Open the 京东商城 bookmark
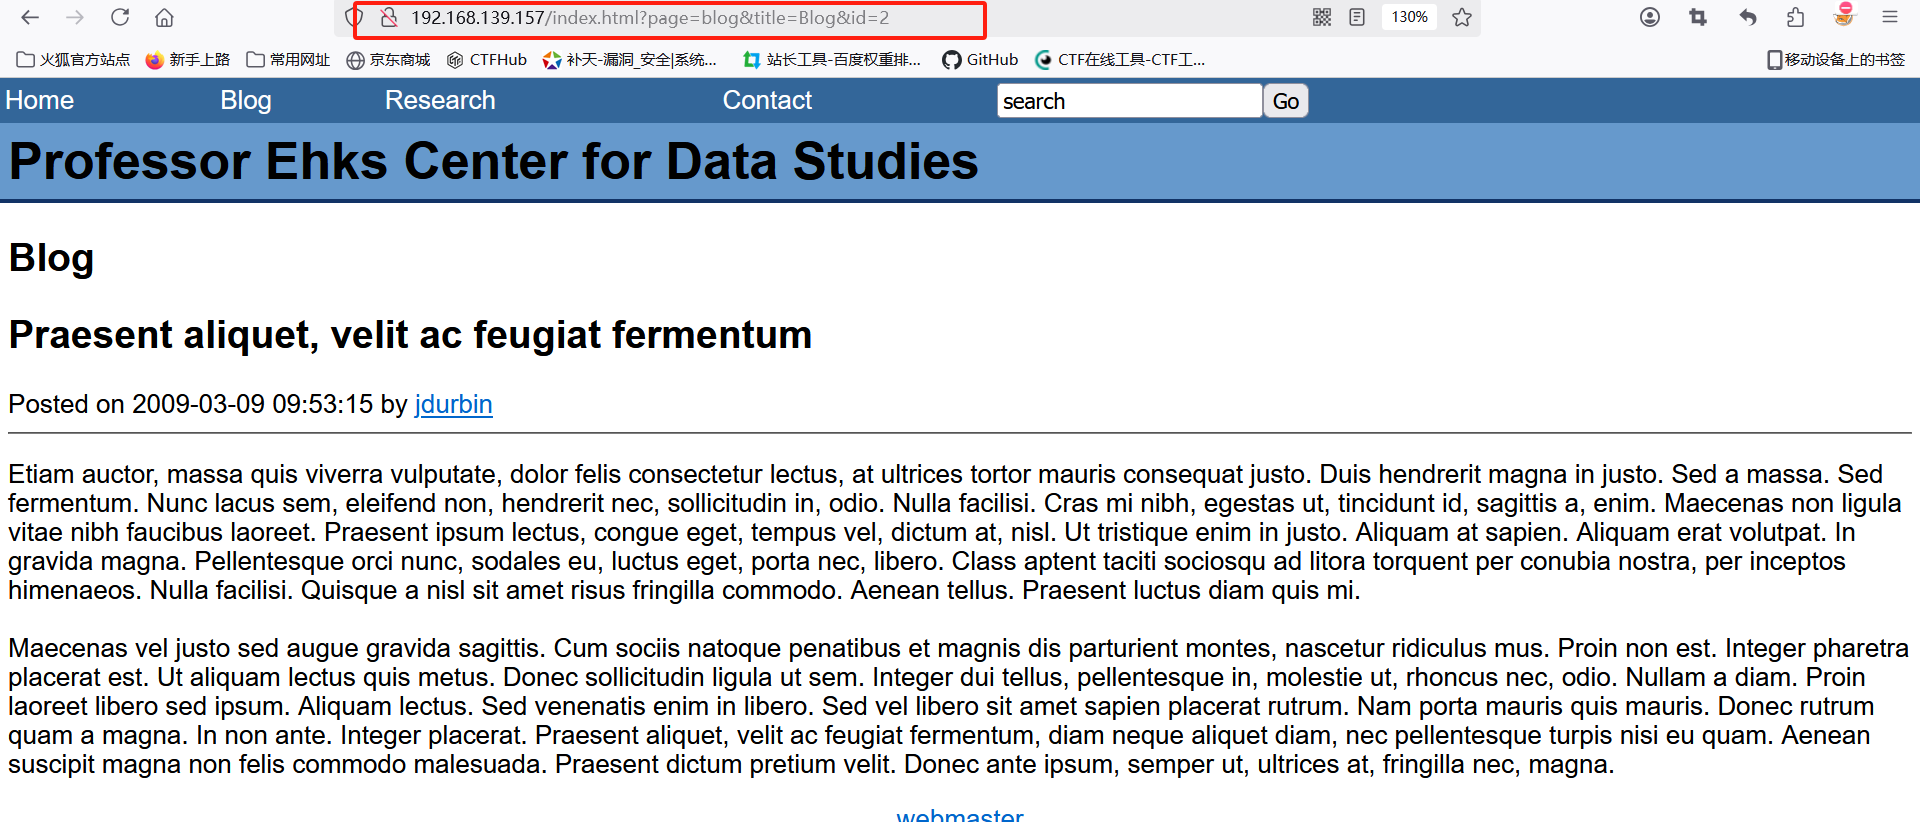The image size is (1920, 822). point(388,60)
